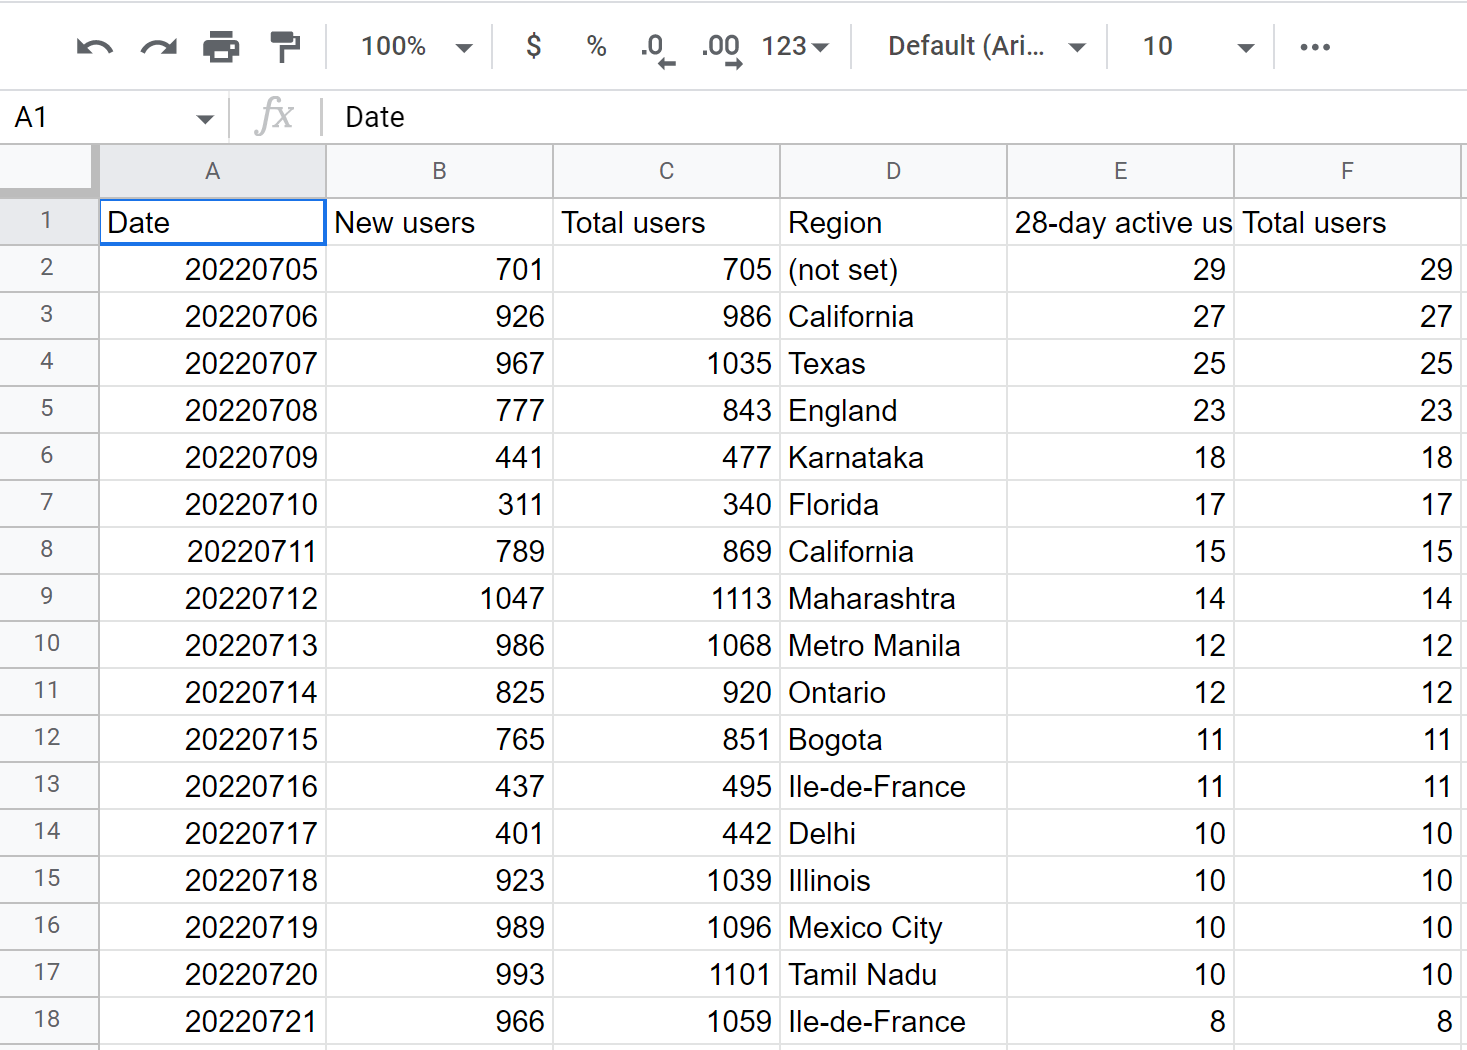1467x1050 pixels.
Task: Click the Undo arrow icon
Action: pyautogui.click(x=94, y=47)
